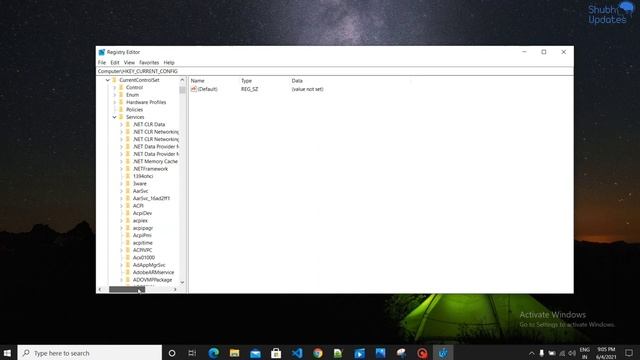This screenshot has height=360, width=640.
Task: Expand the AdAppMgrSvc node
Action: [x=122, y=265]
